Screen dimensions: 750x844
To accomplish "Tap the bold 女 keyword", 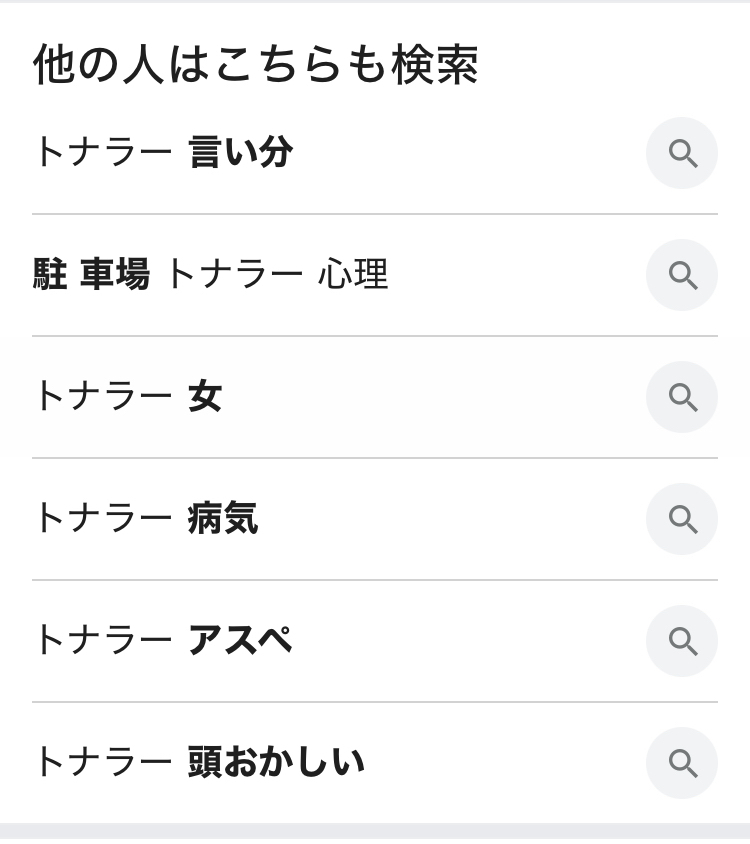I will click(205, 397).
